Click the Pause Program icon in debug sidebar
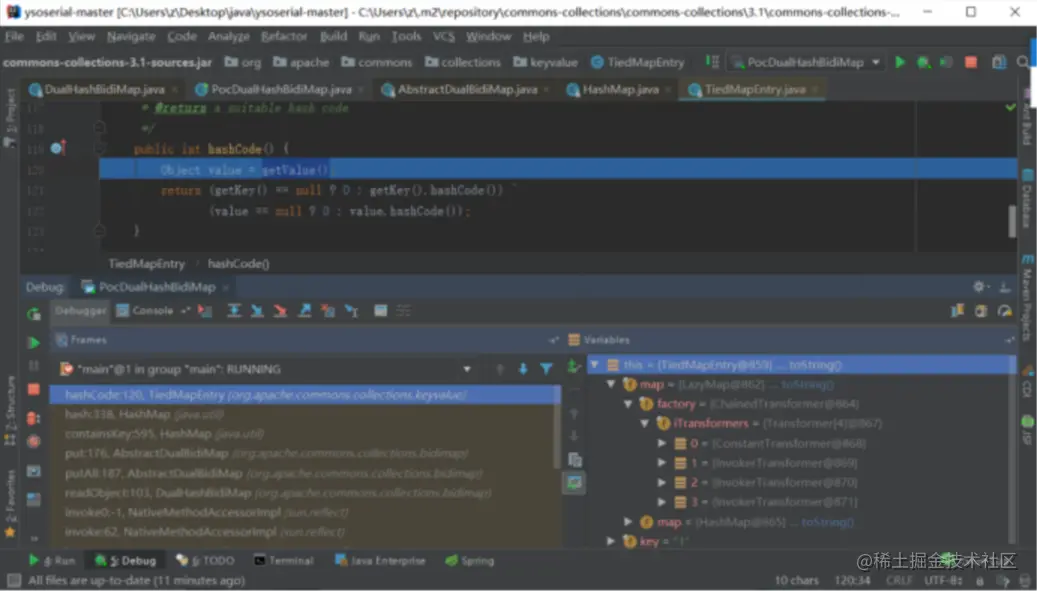The width and height of the screenshot is (1037, 591). (x=34, y=366)
